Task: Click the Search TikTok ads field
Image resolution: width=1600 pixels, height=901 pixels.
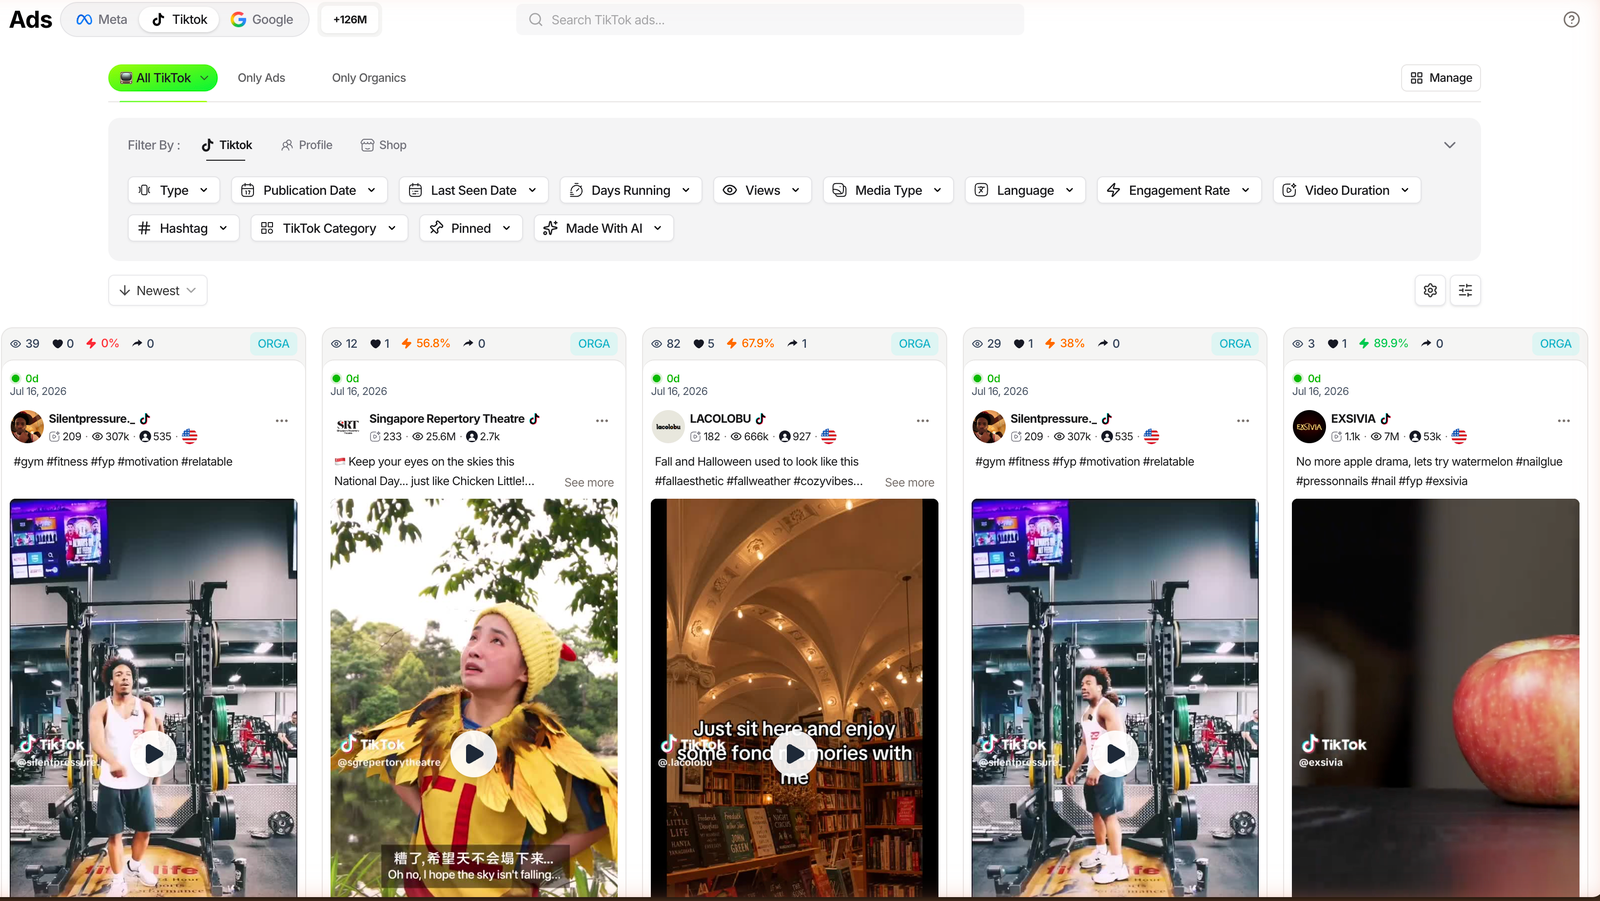Action: [770, 20]
